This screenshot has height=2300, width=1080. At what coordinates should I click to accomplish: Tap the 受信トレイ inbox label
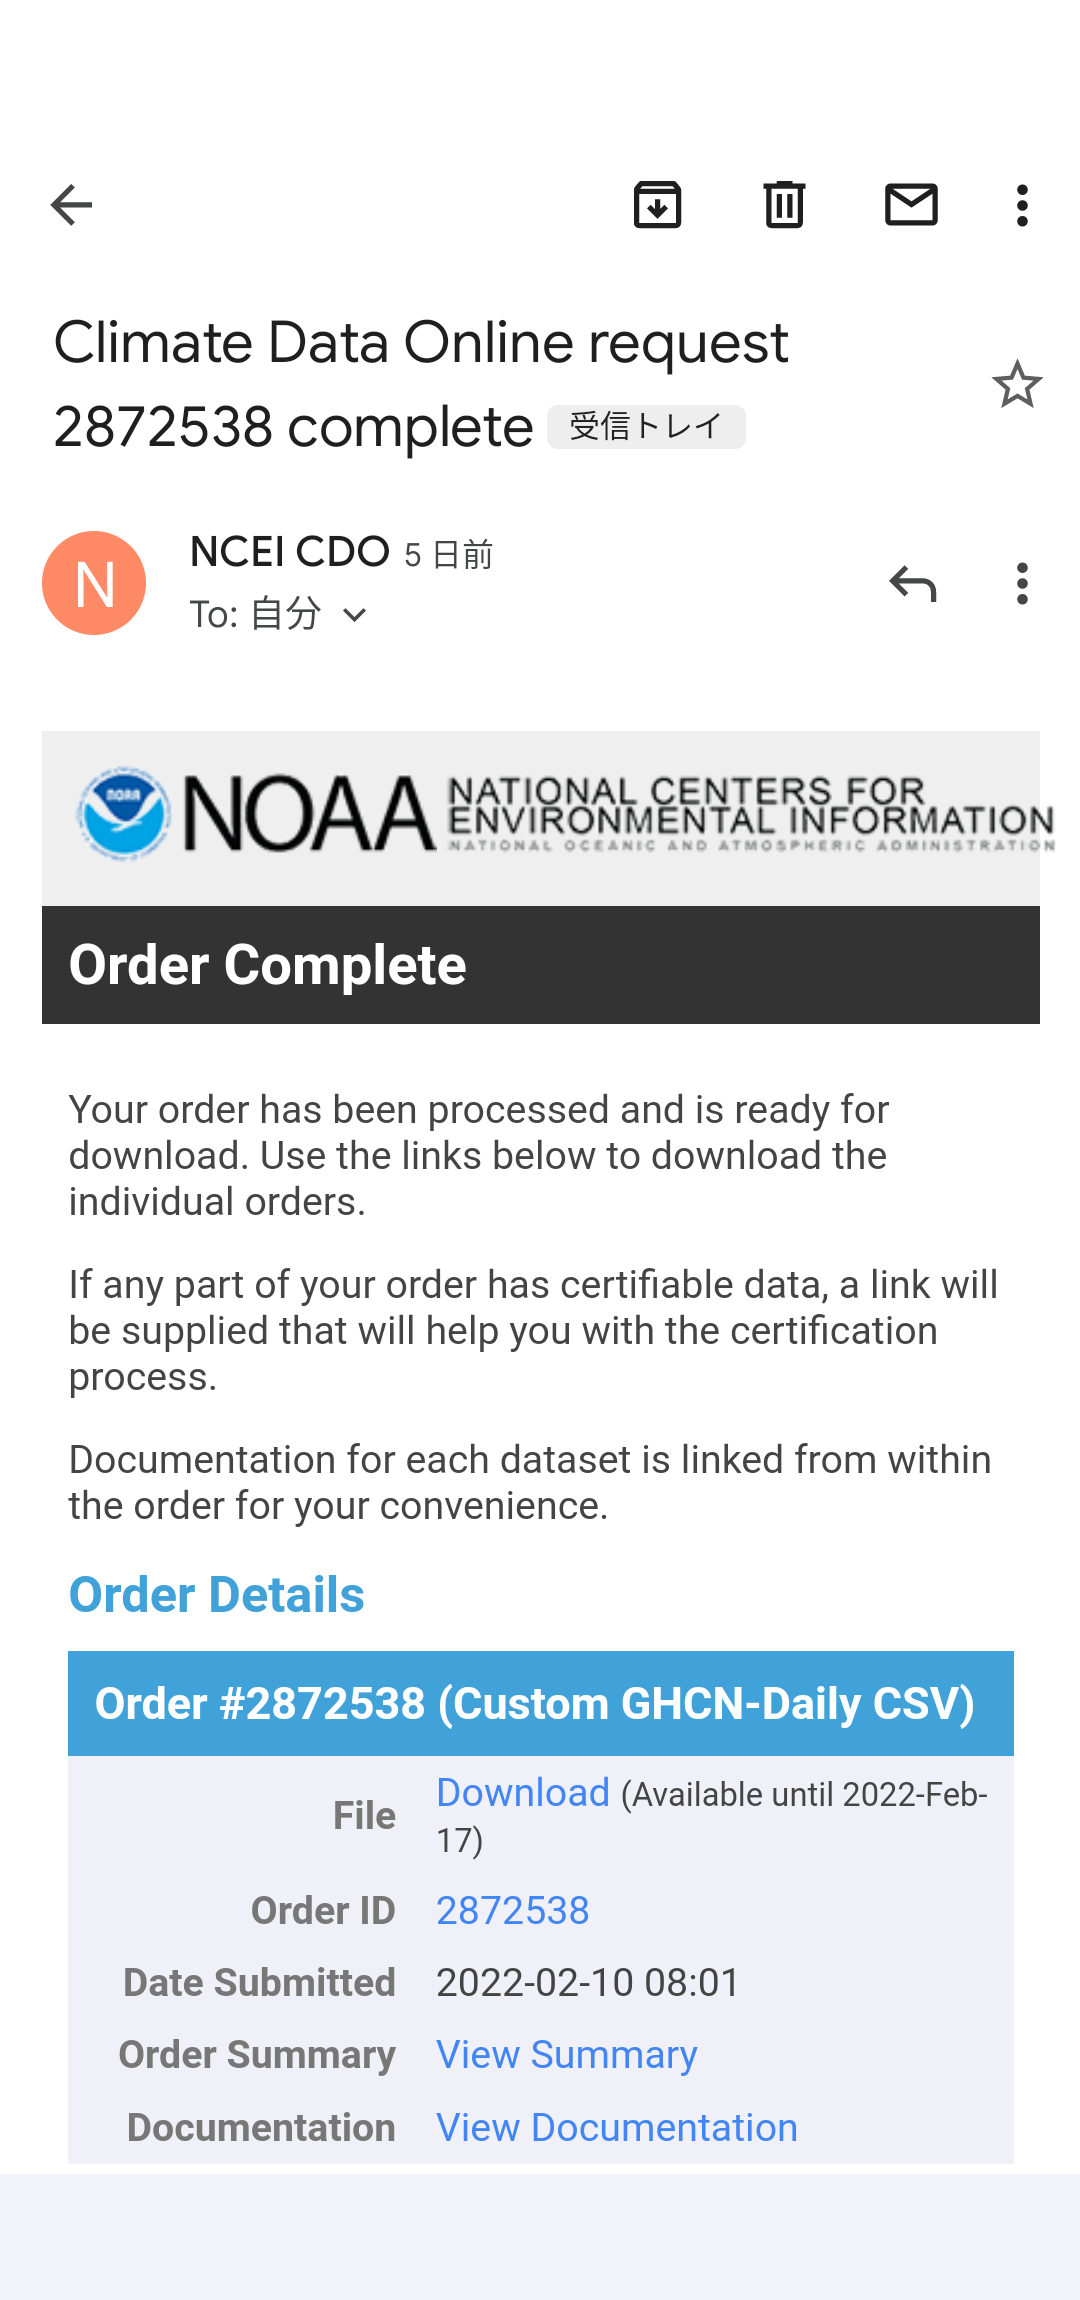tap(646, 427)
